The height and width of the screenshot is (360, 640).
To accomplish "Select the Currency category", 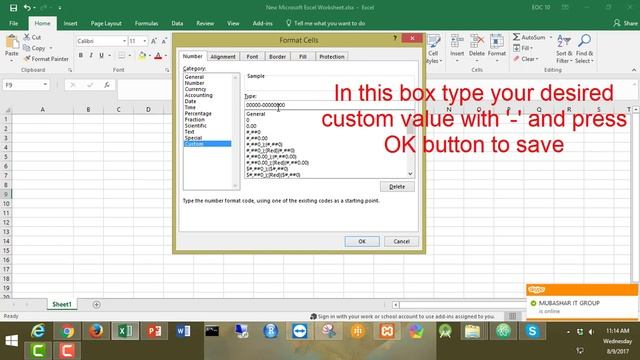I will tap(196, 89).
